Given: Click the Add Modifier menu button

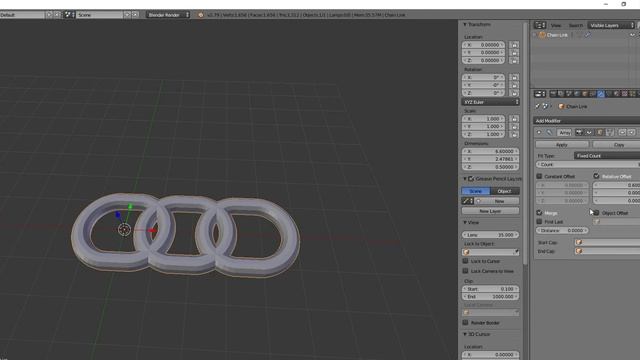Looking at the screenshot, I should [587, 121].
